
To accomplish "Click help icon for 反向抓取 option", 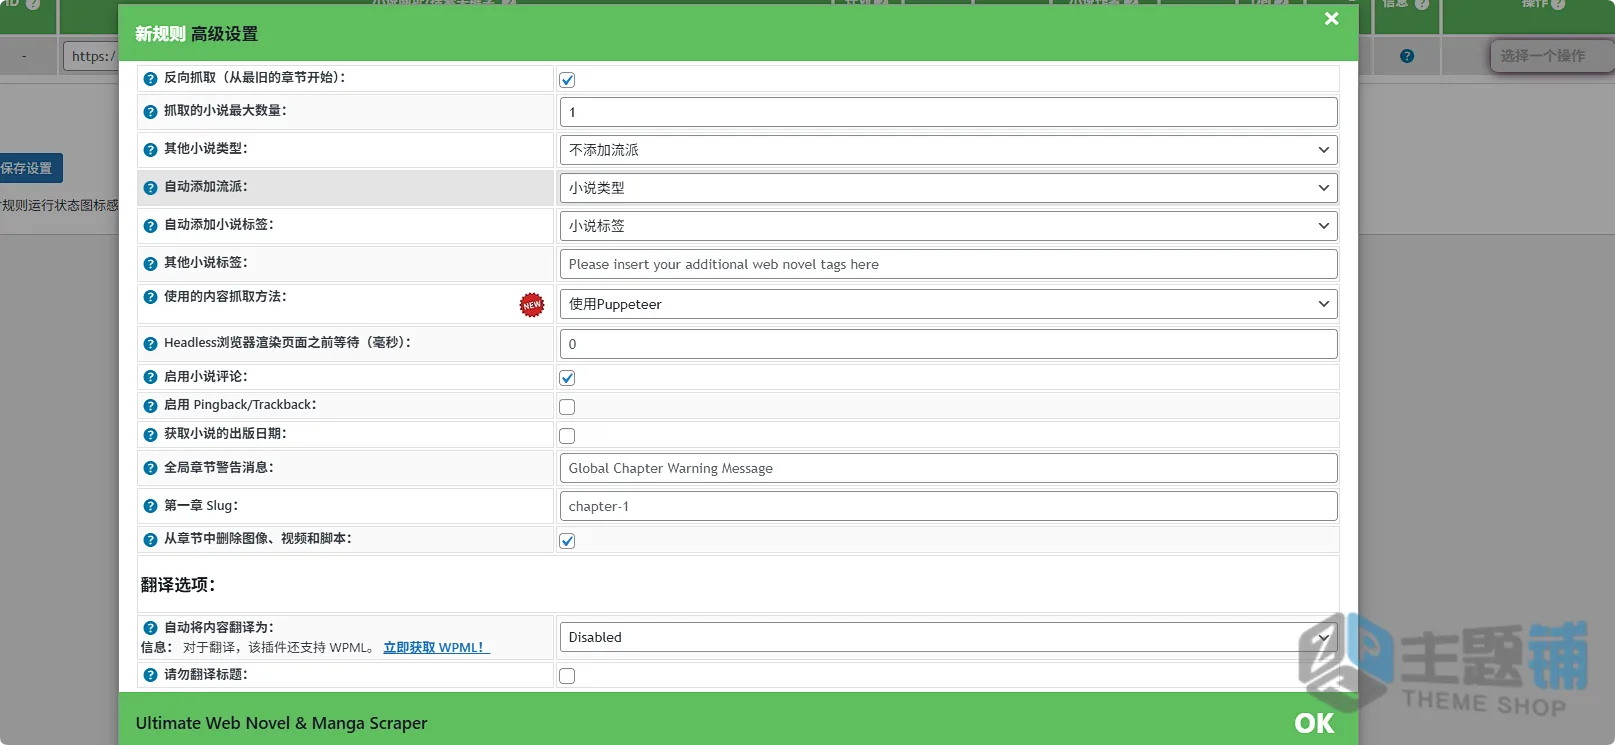I will click(150, 79).
